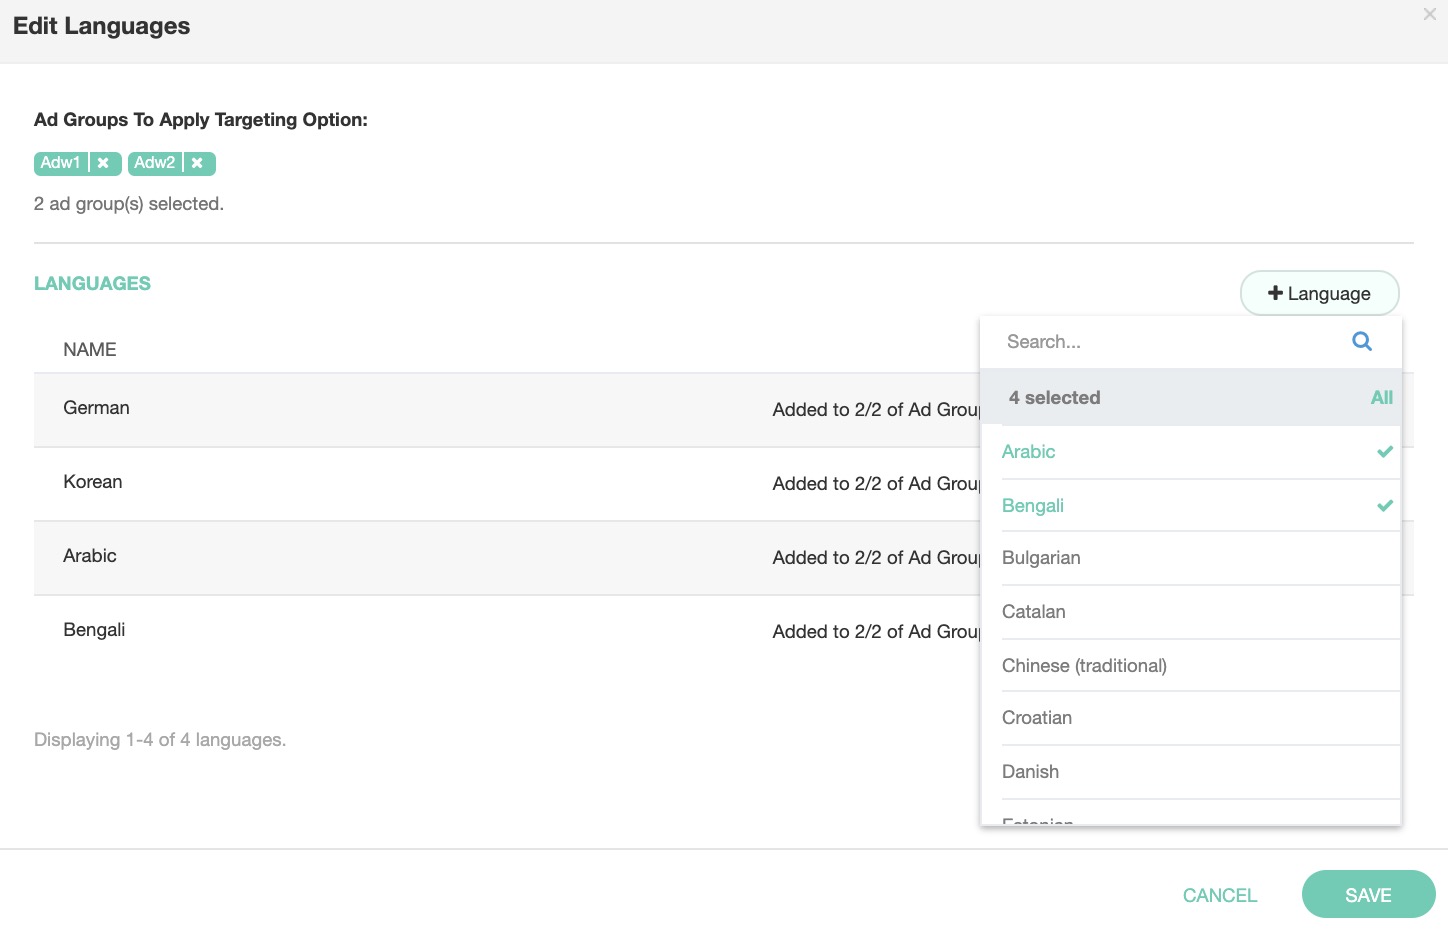This screenshot has height=934, width=1448.
Task: Open the add Language dropdown button
Action: pos(1319,293)
